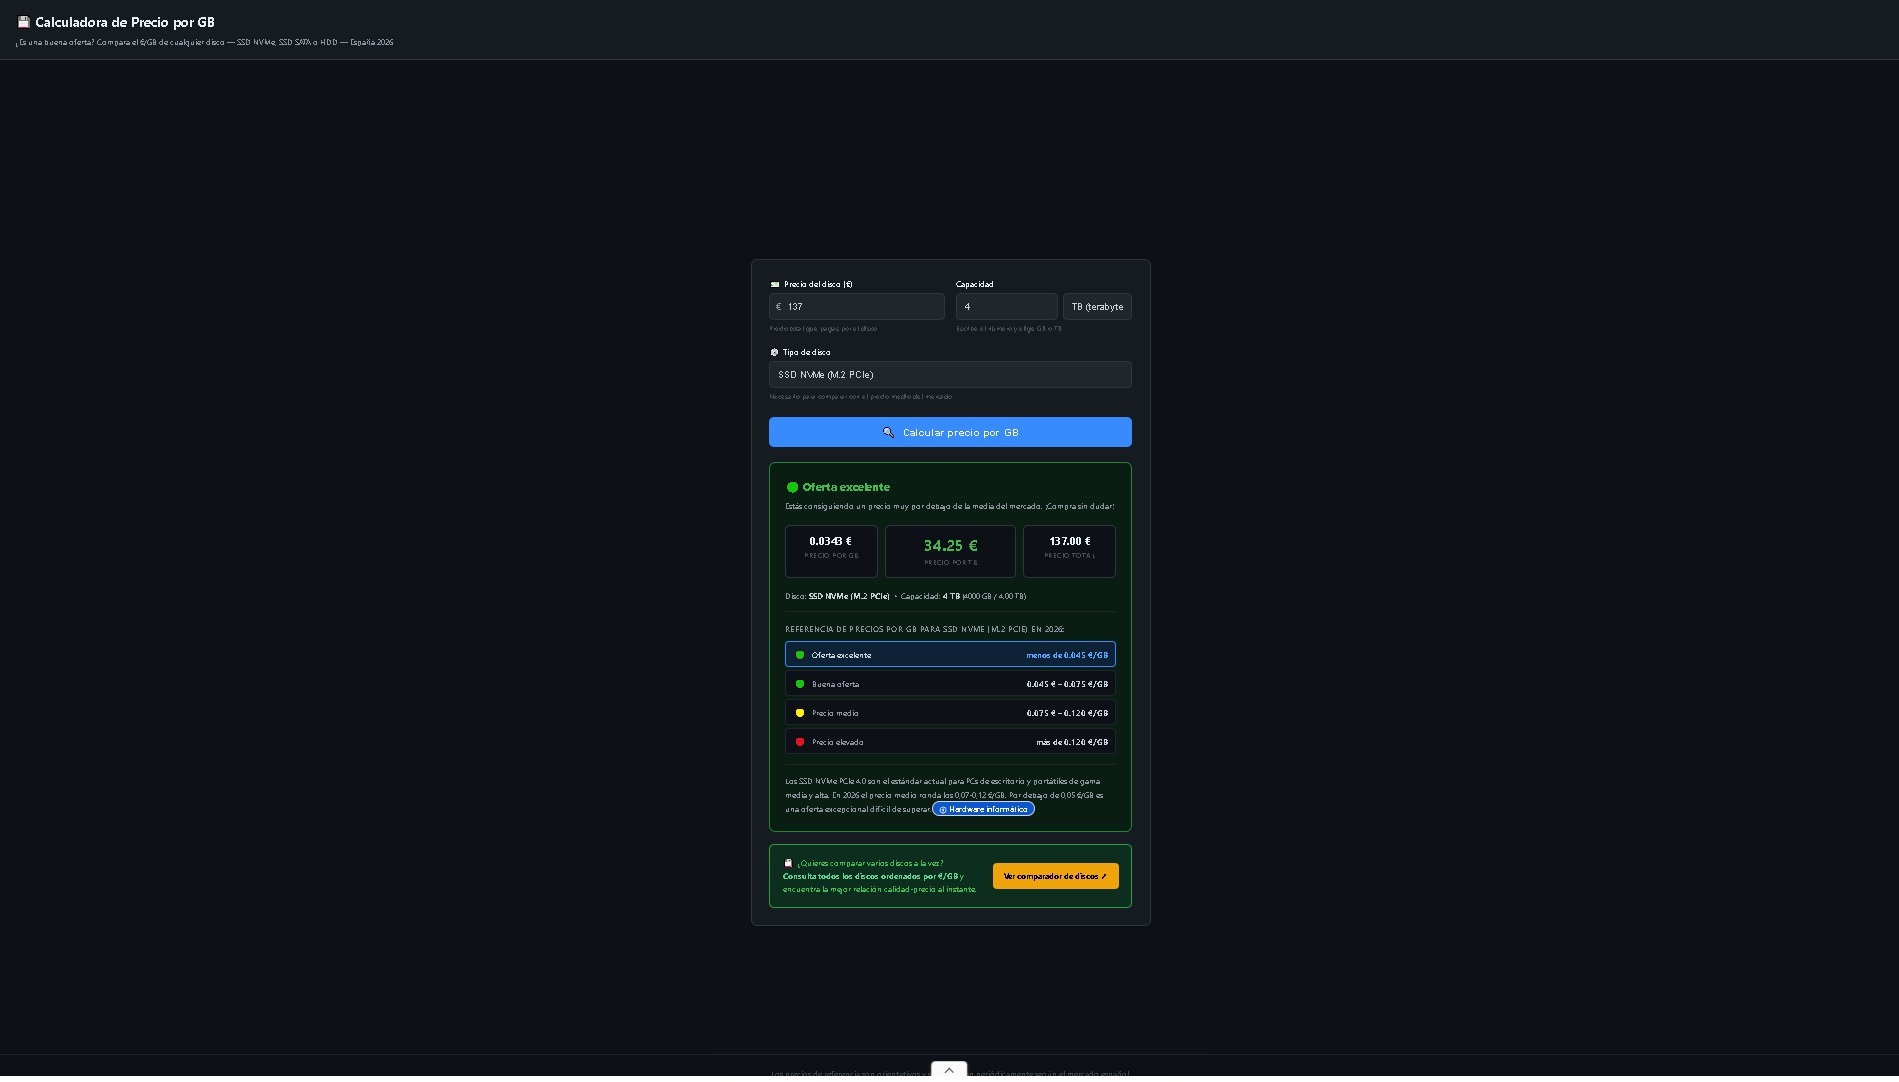
Task: Click the yellow dot for Precio medio
Action: (800, 714)
